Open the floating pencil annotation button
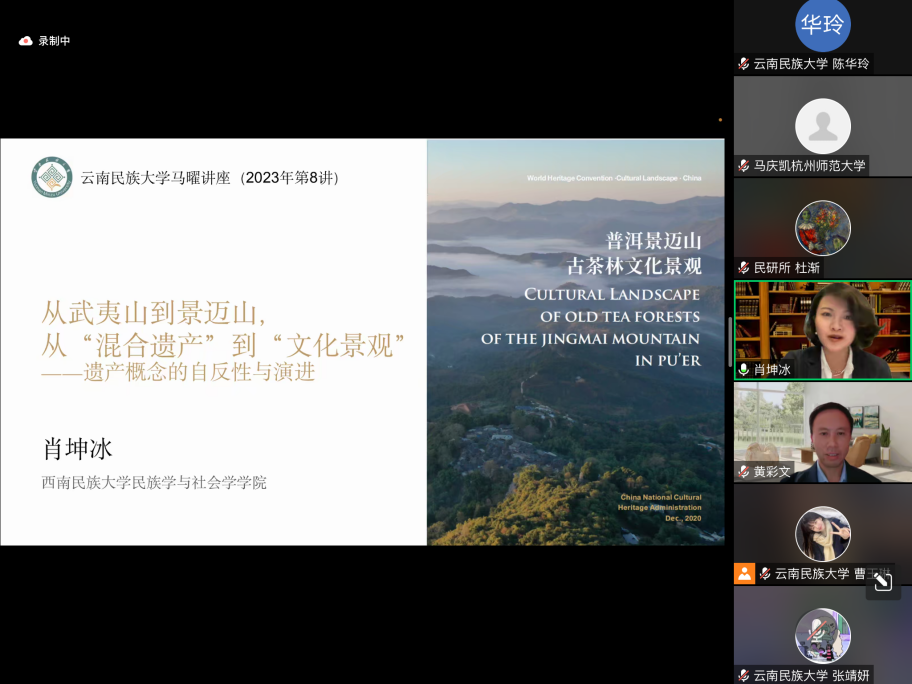The image size is (912, 684). [x=882, y=582]
